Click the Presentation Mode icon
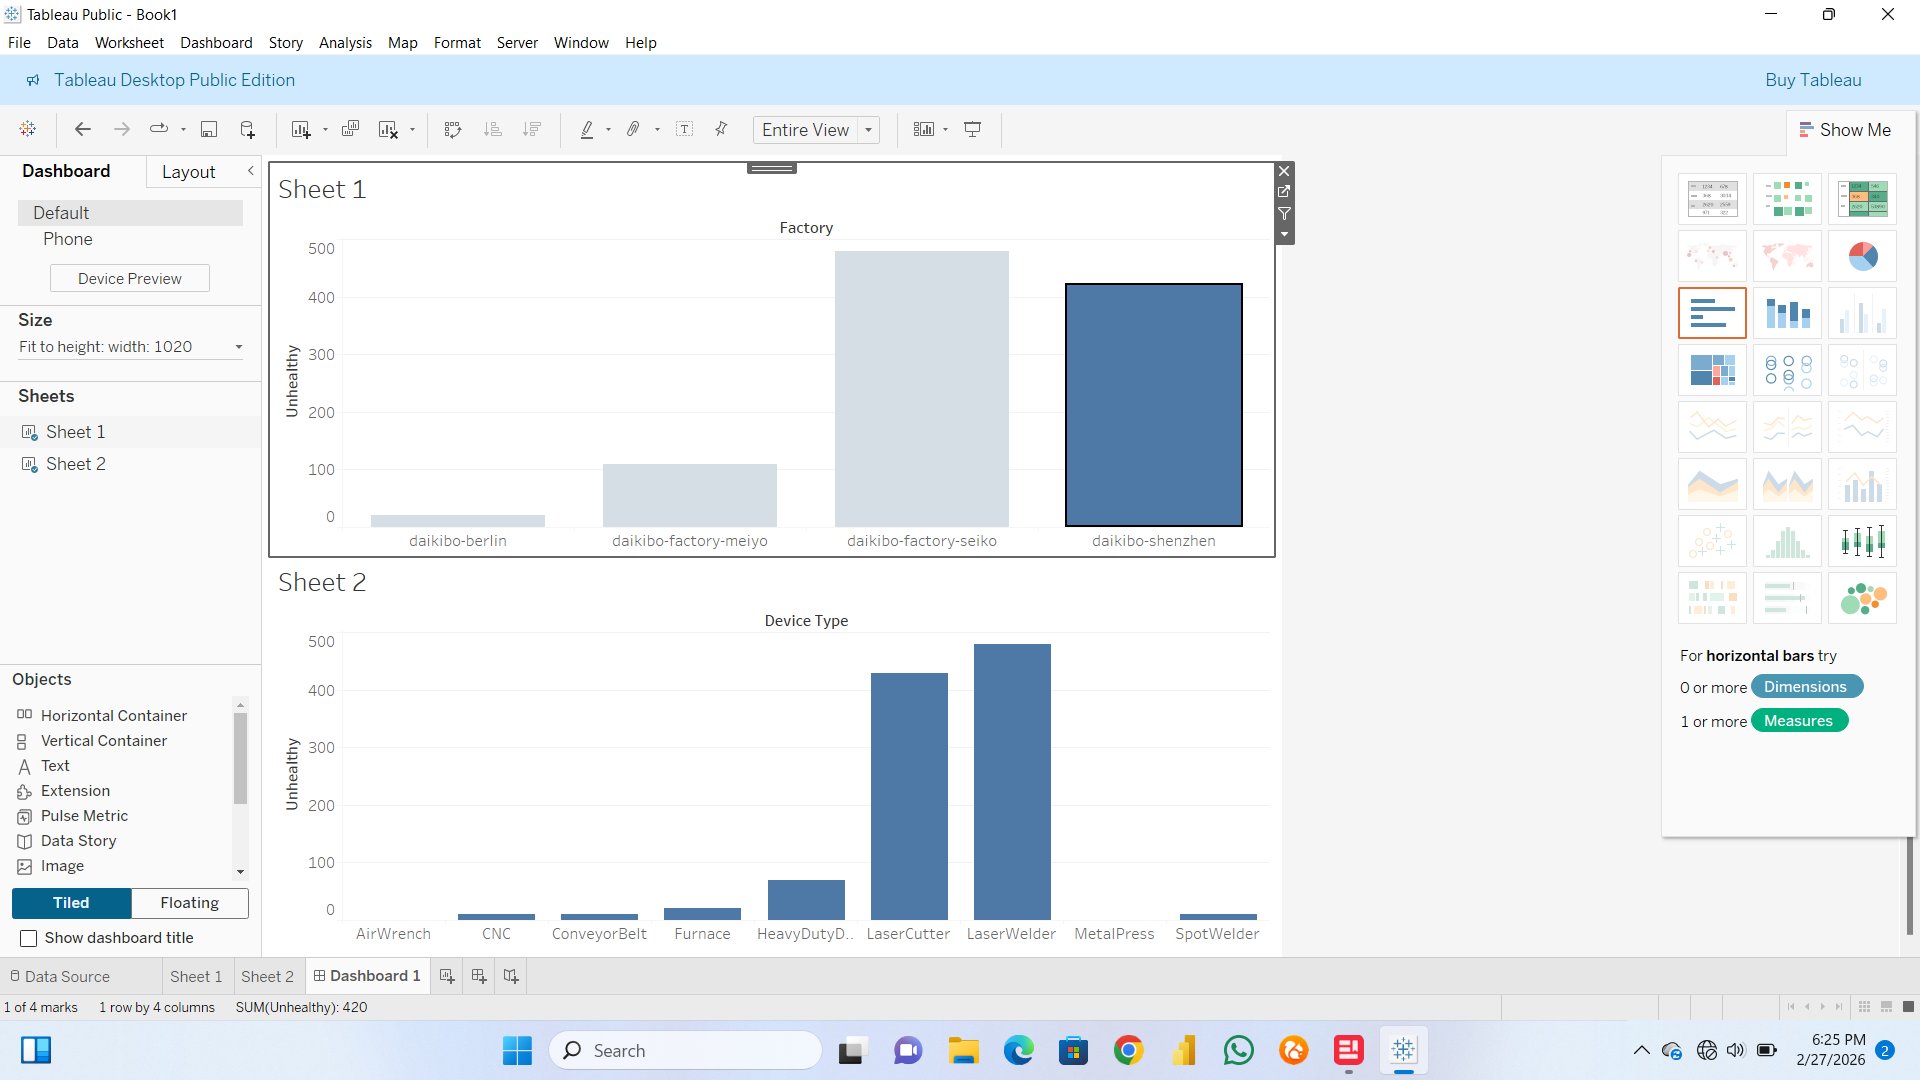The width and height of the screenshot is (1920, 1080). pyautogui.click(x=972, y=129)
